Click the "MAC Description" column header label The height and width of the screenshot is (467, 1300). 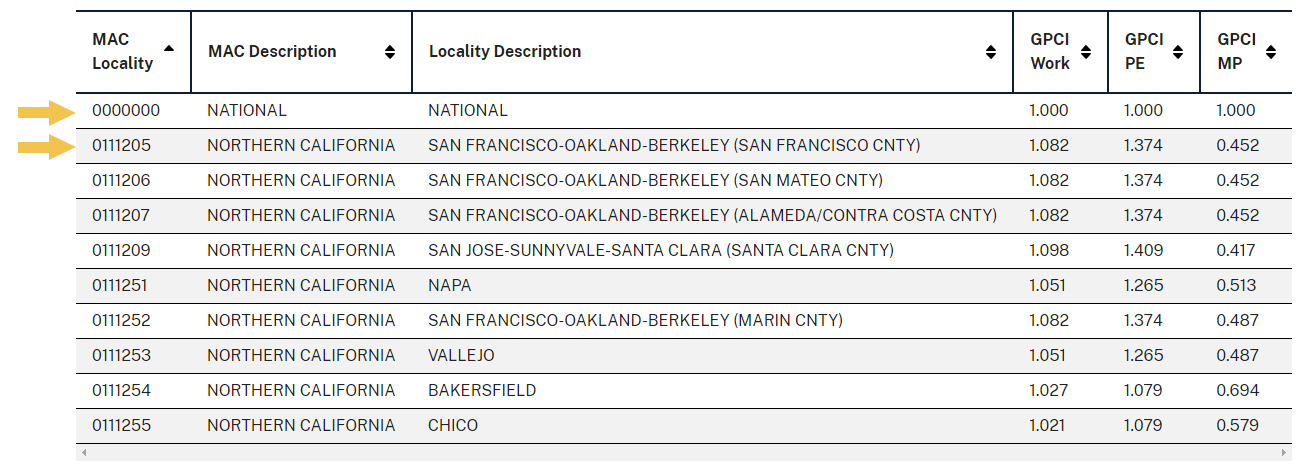[x=272, y=52]
